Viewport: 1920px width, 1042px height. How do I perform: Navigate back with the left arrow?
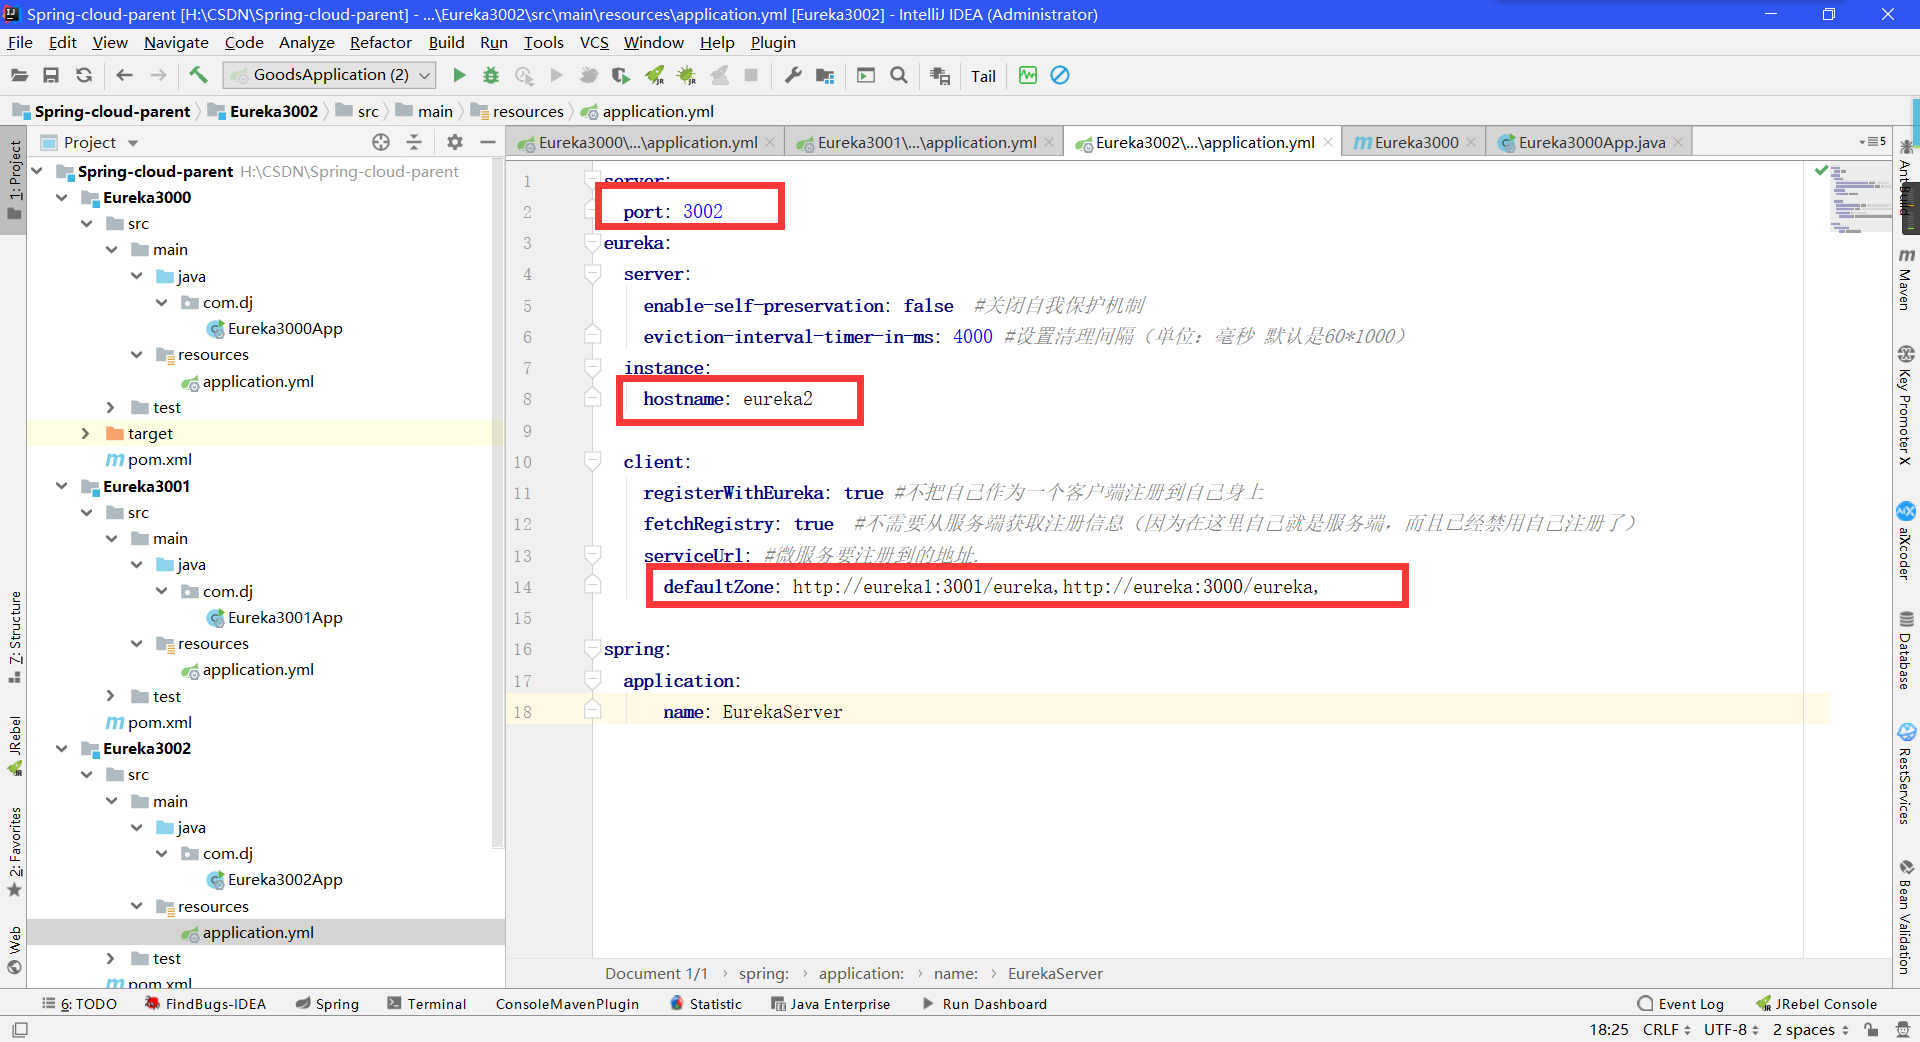coord(124,75)
